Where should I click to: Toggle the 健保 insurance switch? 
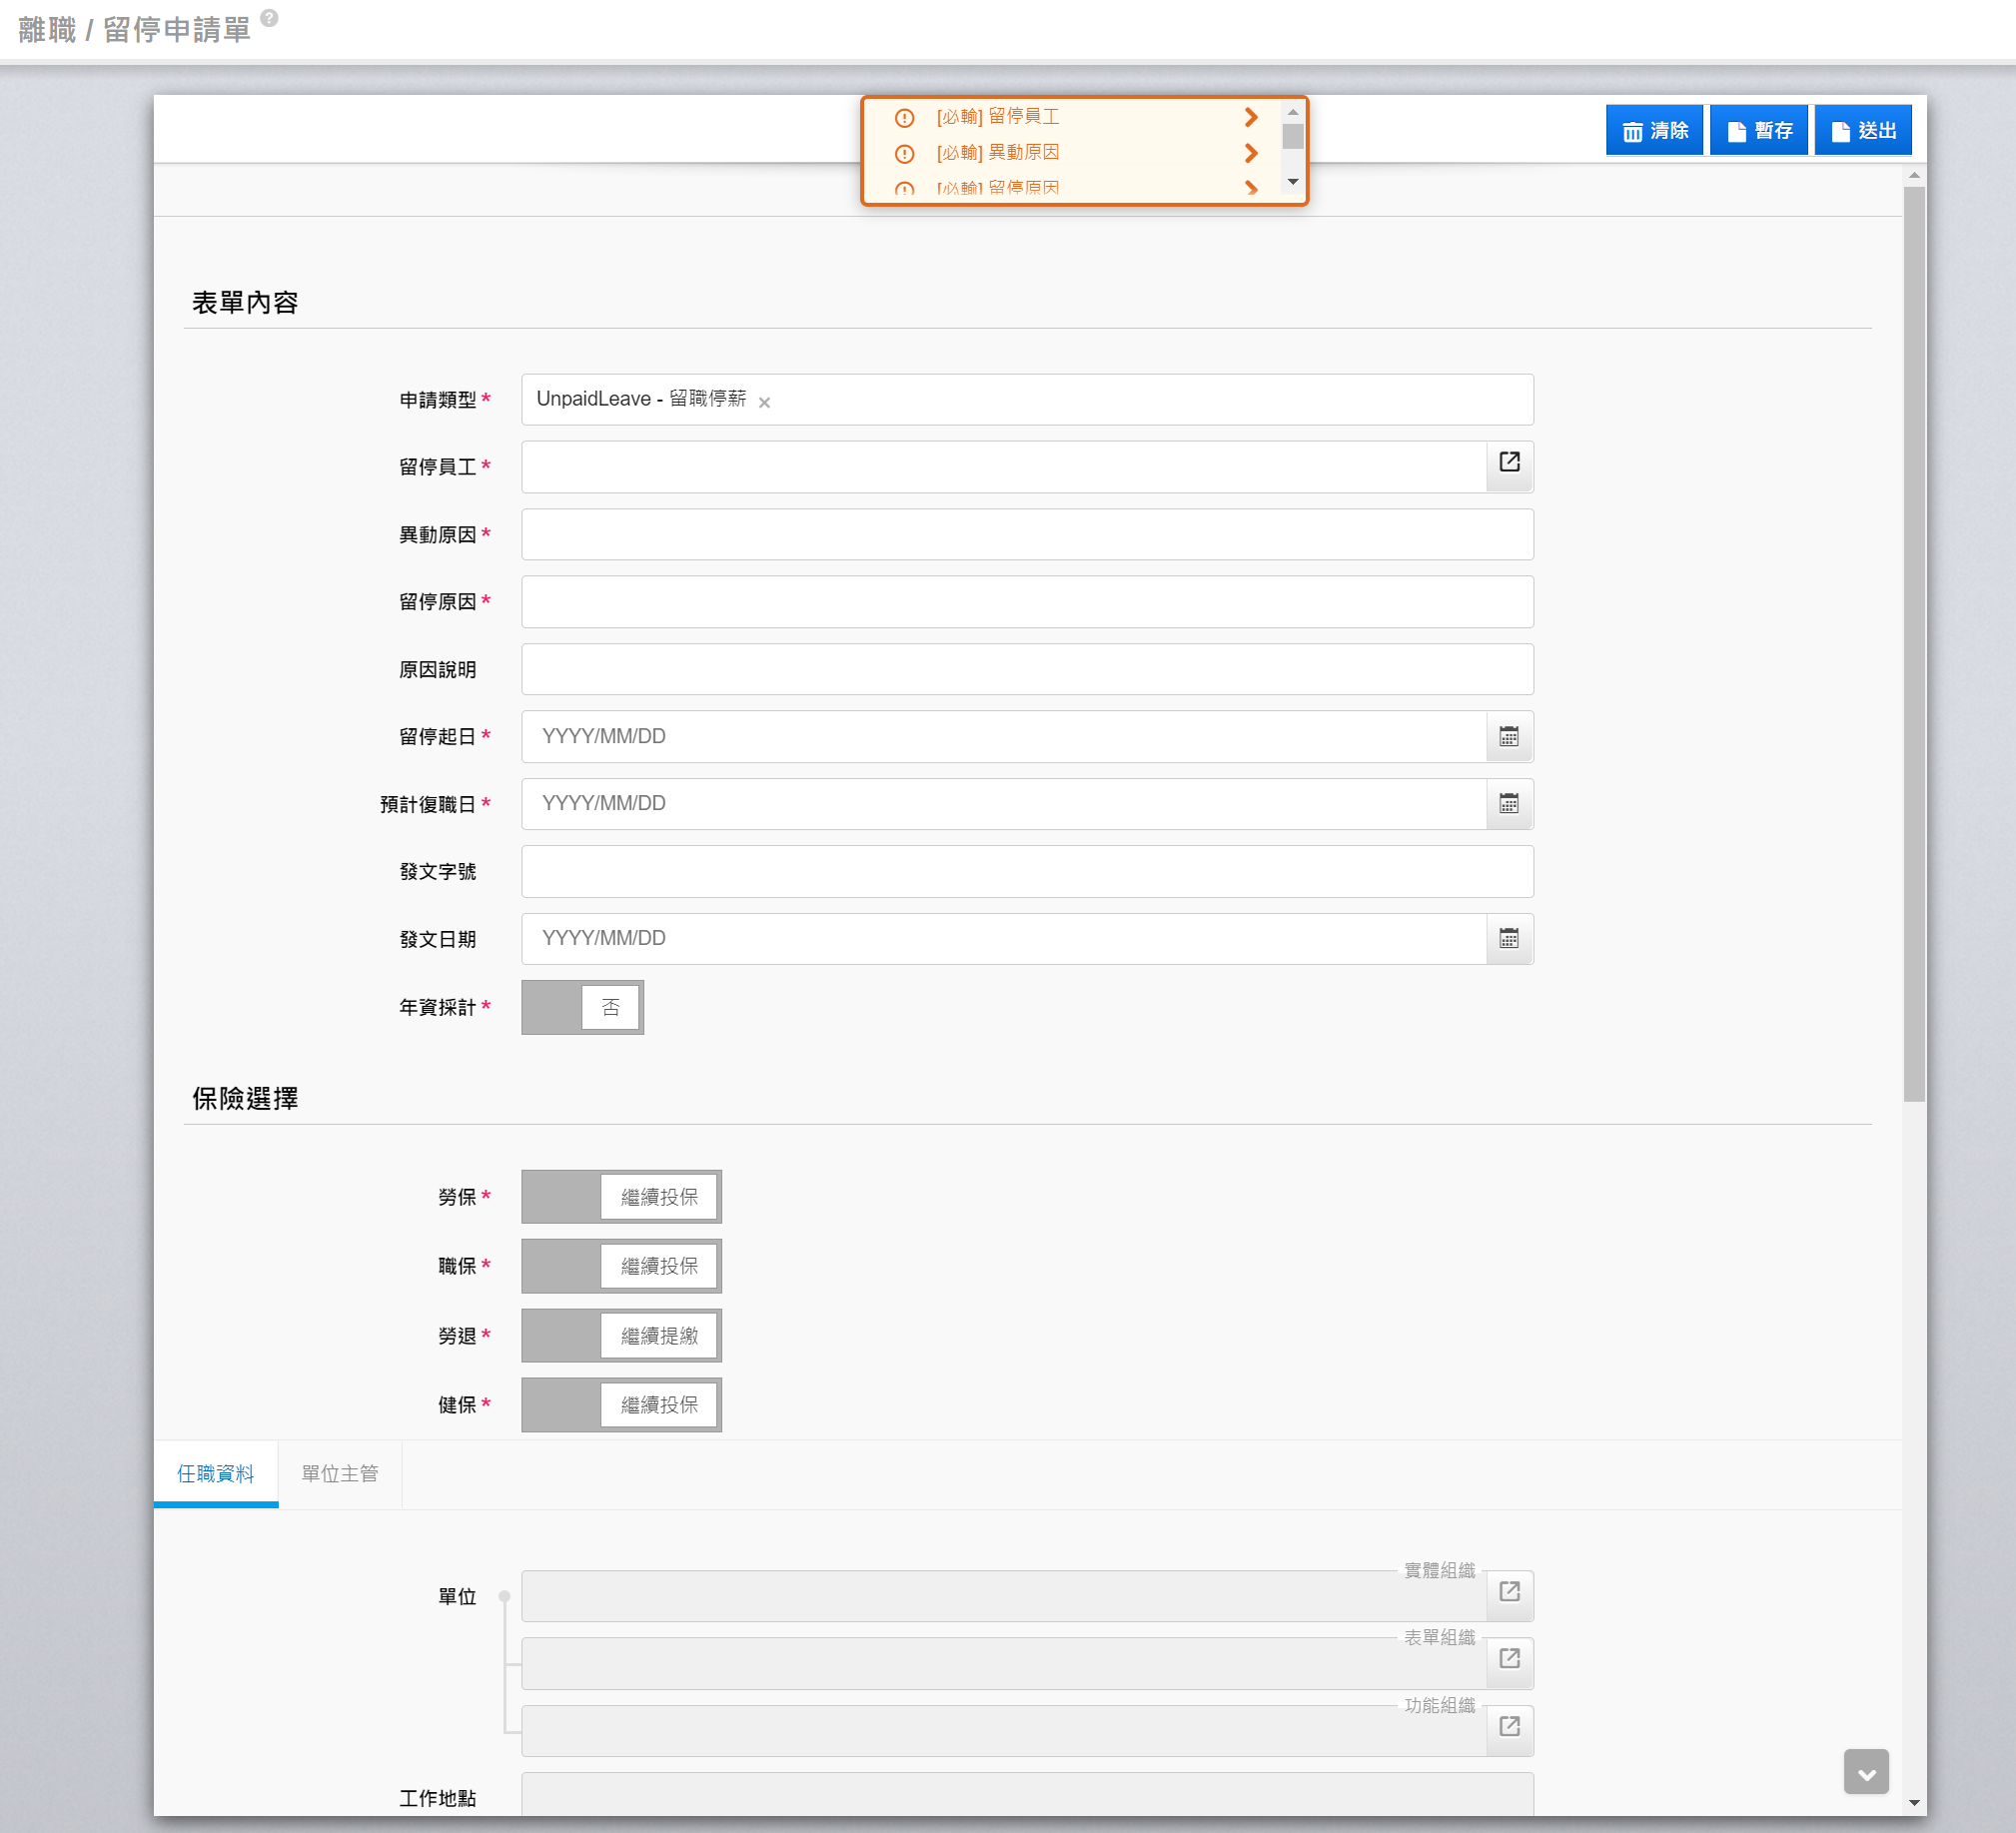620,1405
